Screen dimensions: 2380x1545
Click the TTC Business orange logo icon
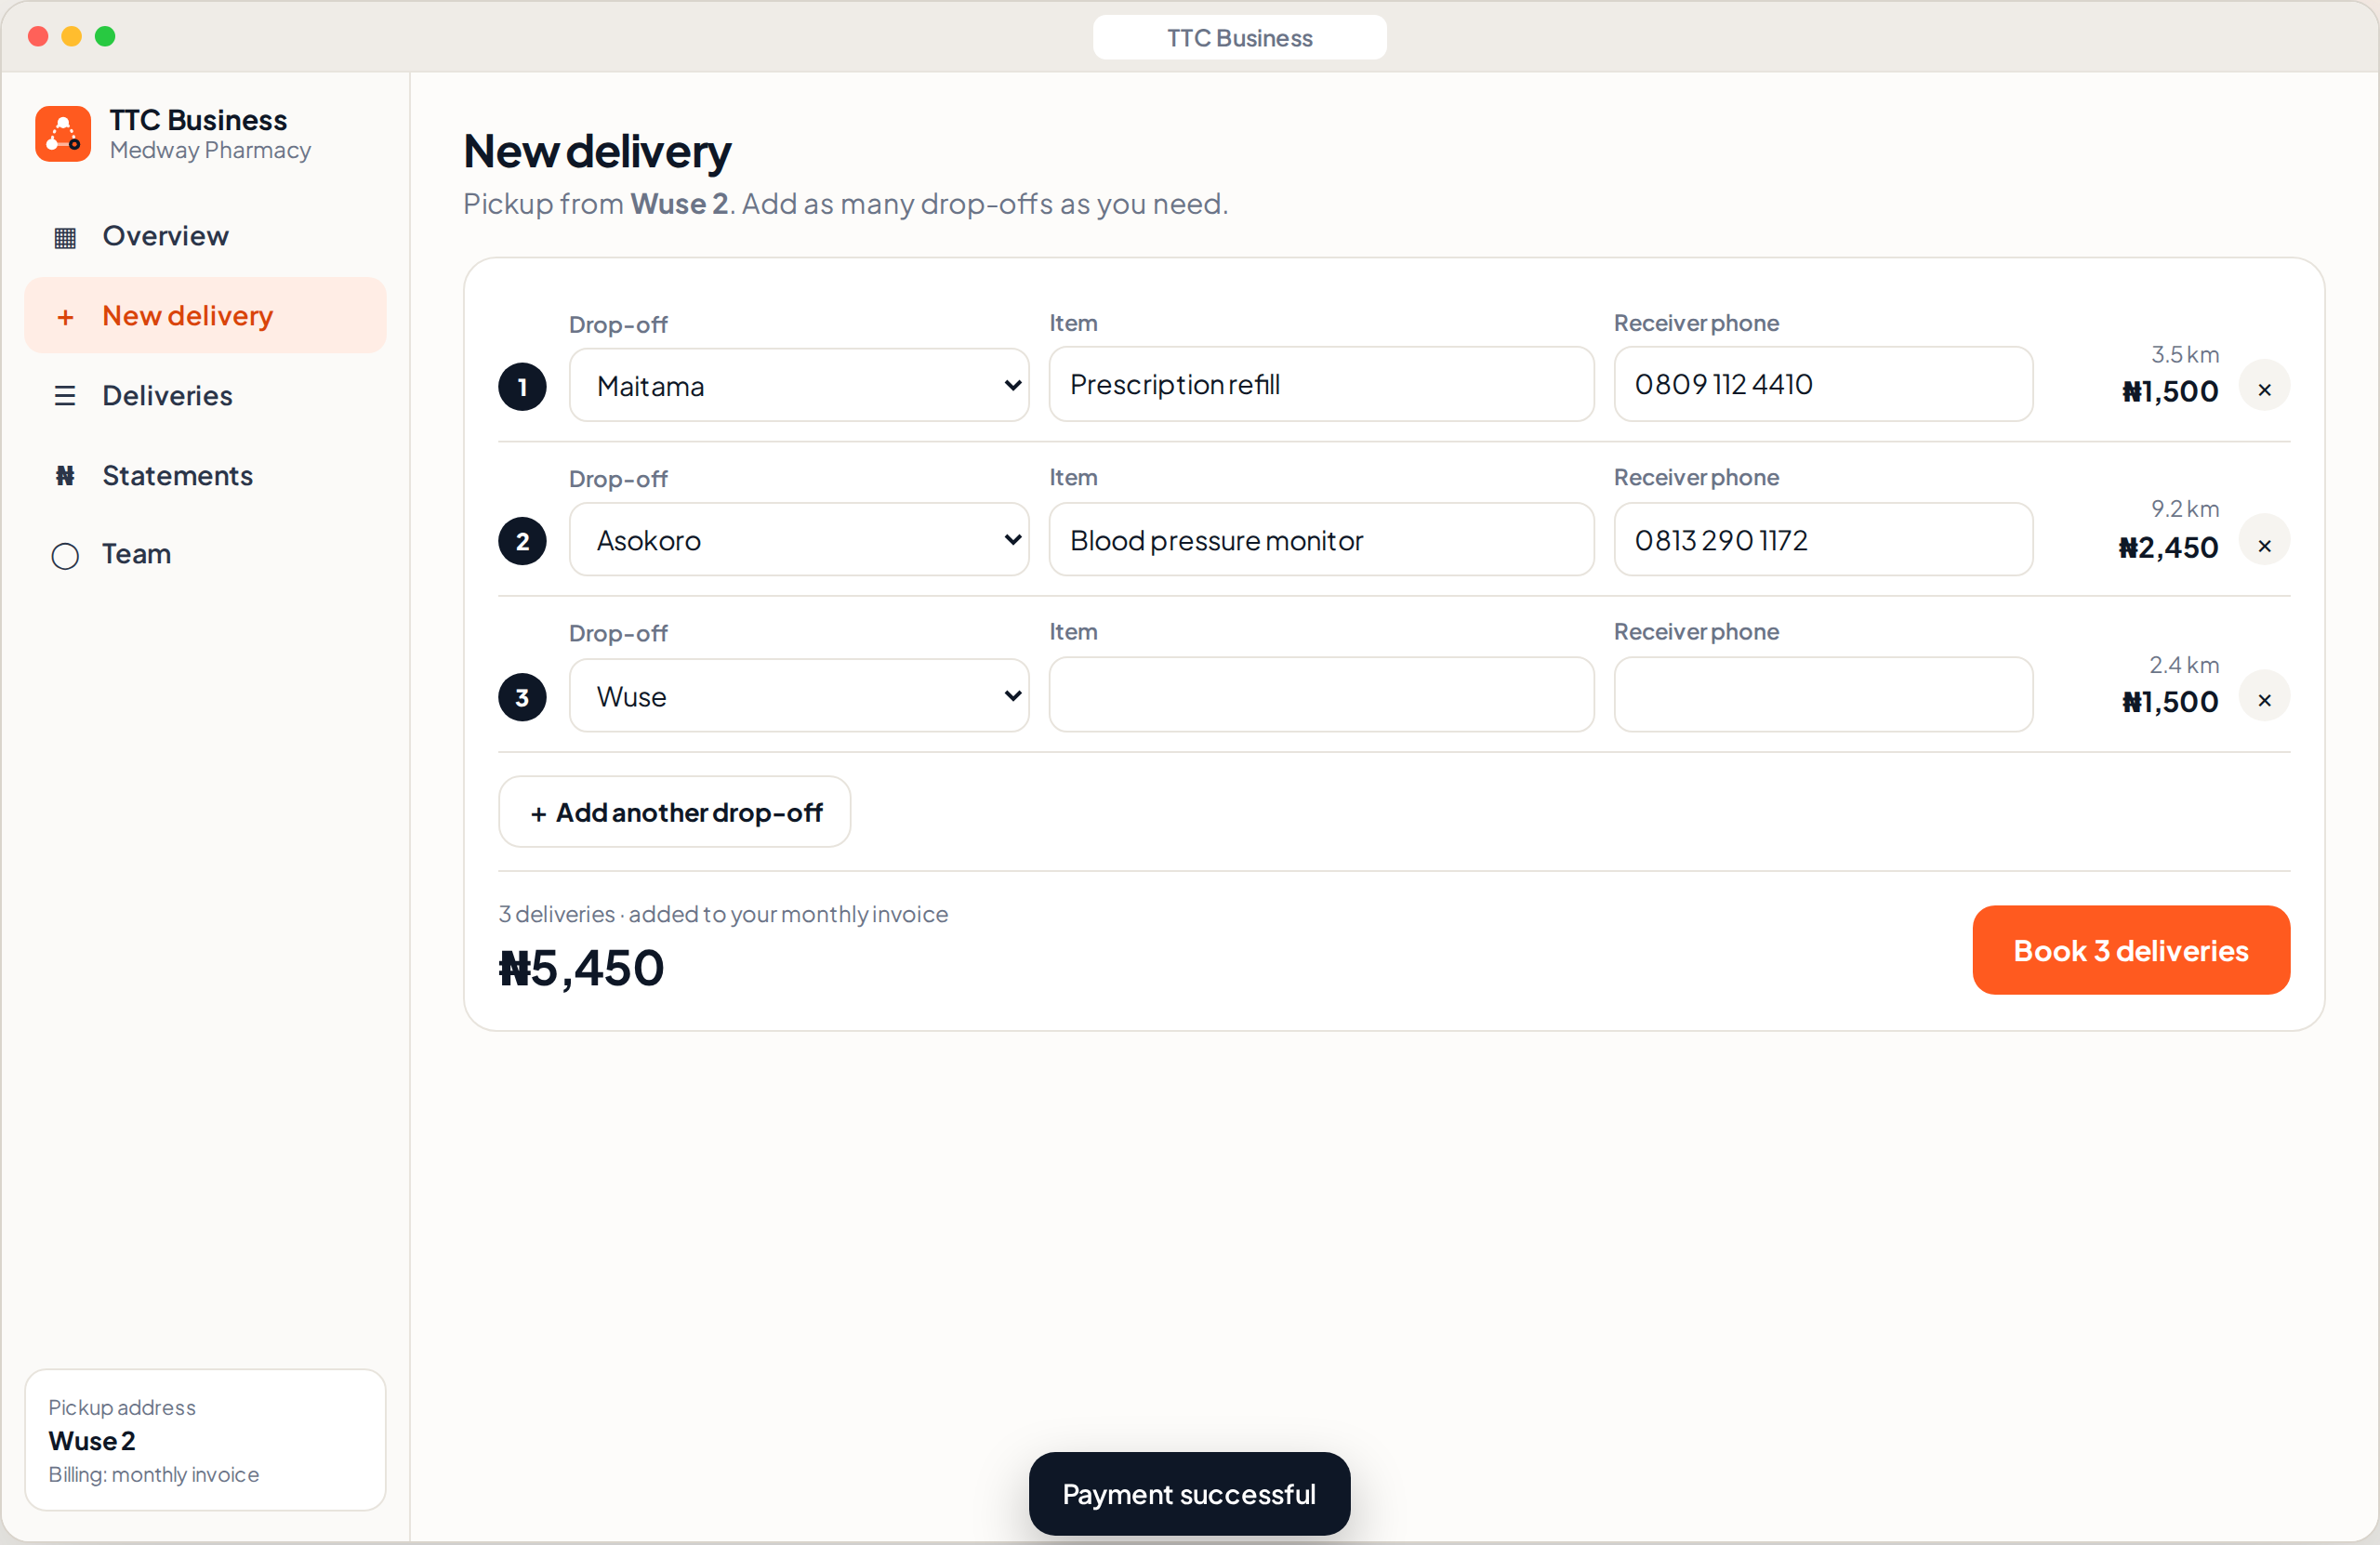tap(63, 133)
